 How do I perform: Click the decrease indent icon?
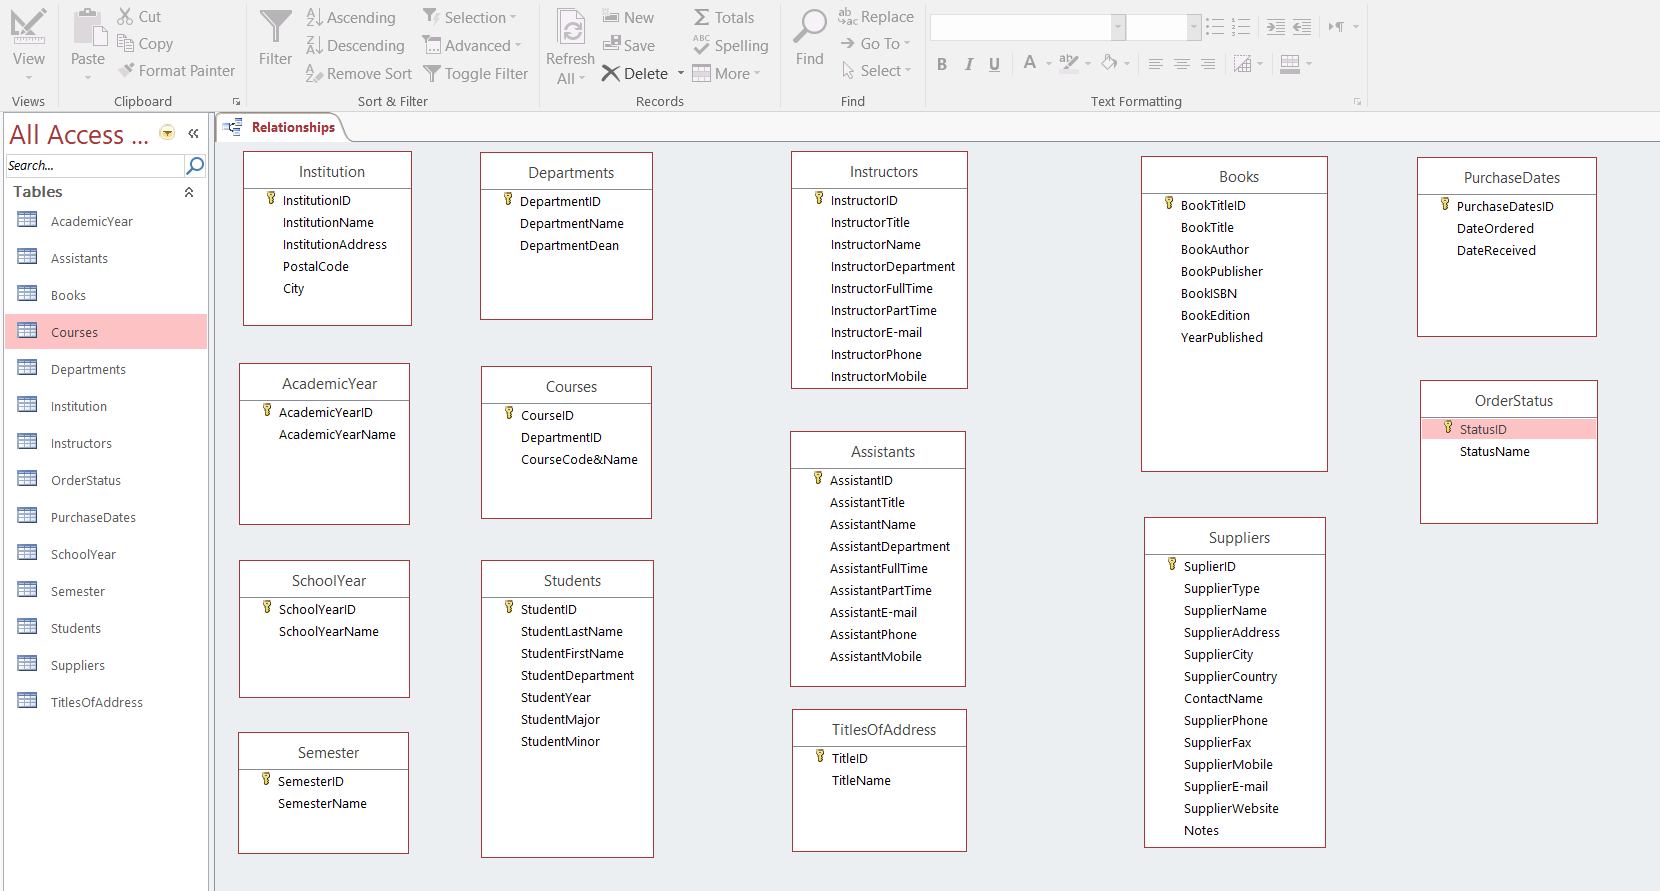coord(1301,27)
